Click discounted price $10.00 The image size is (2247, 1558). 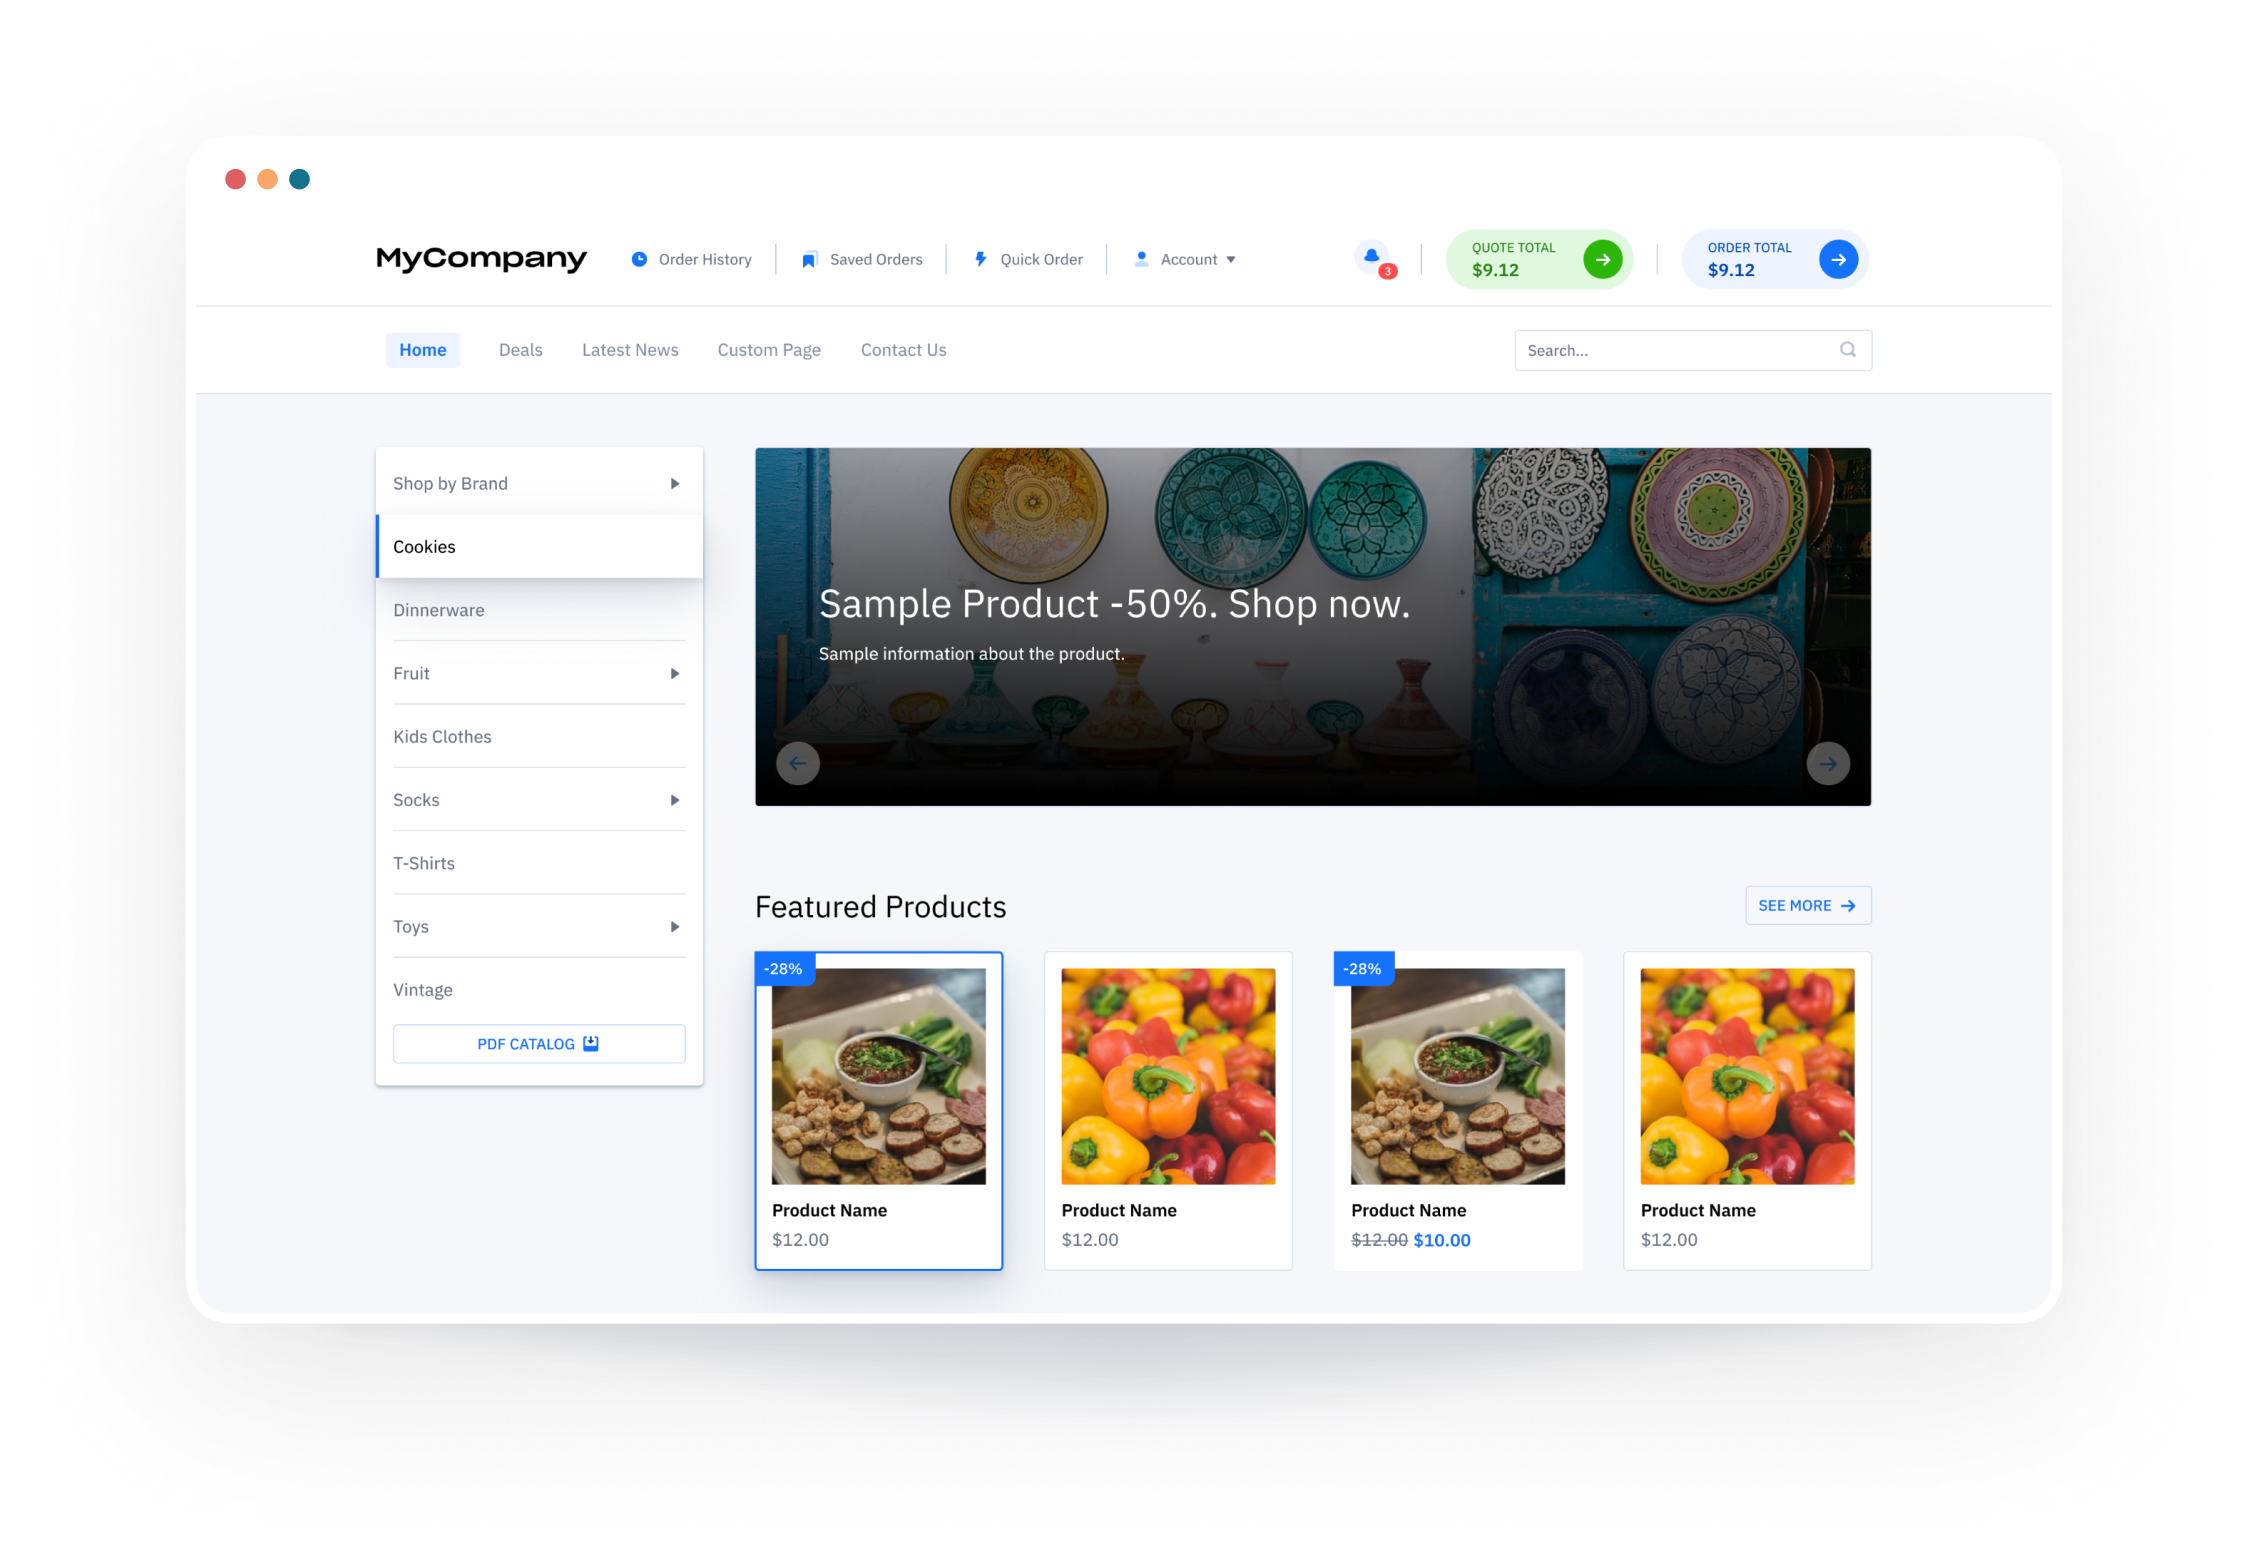coord(1441,1240)
